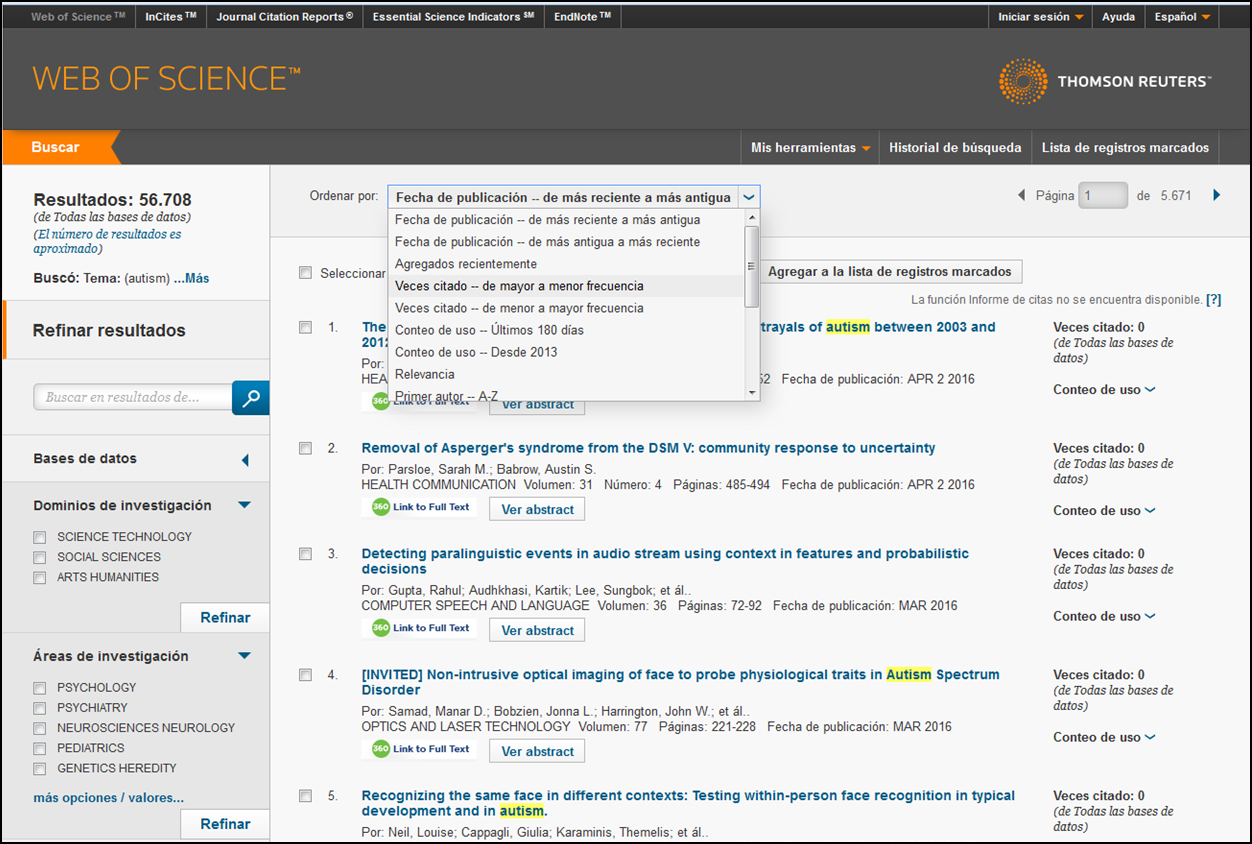The width and height of the screenshot is (1252, 844).
Task: Open más opciones / valores link
Action: [108, 798]
